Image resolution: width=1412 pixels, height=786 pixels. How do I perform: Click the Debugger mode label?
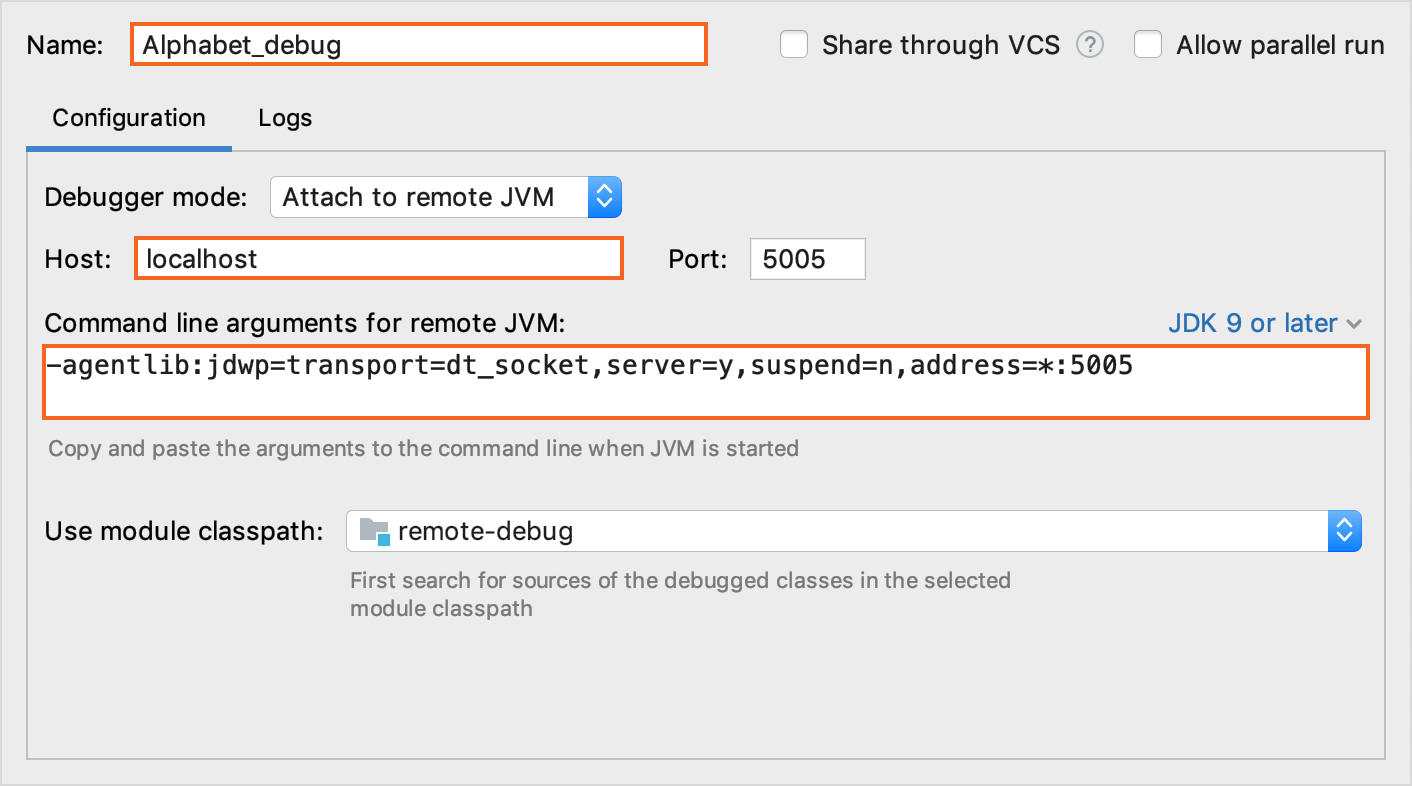tap(144, 197)
